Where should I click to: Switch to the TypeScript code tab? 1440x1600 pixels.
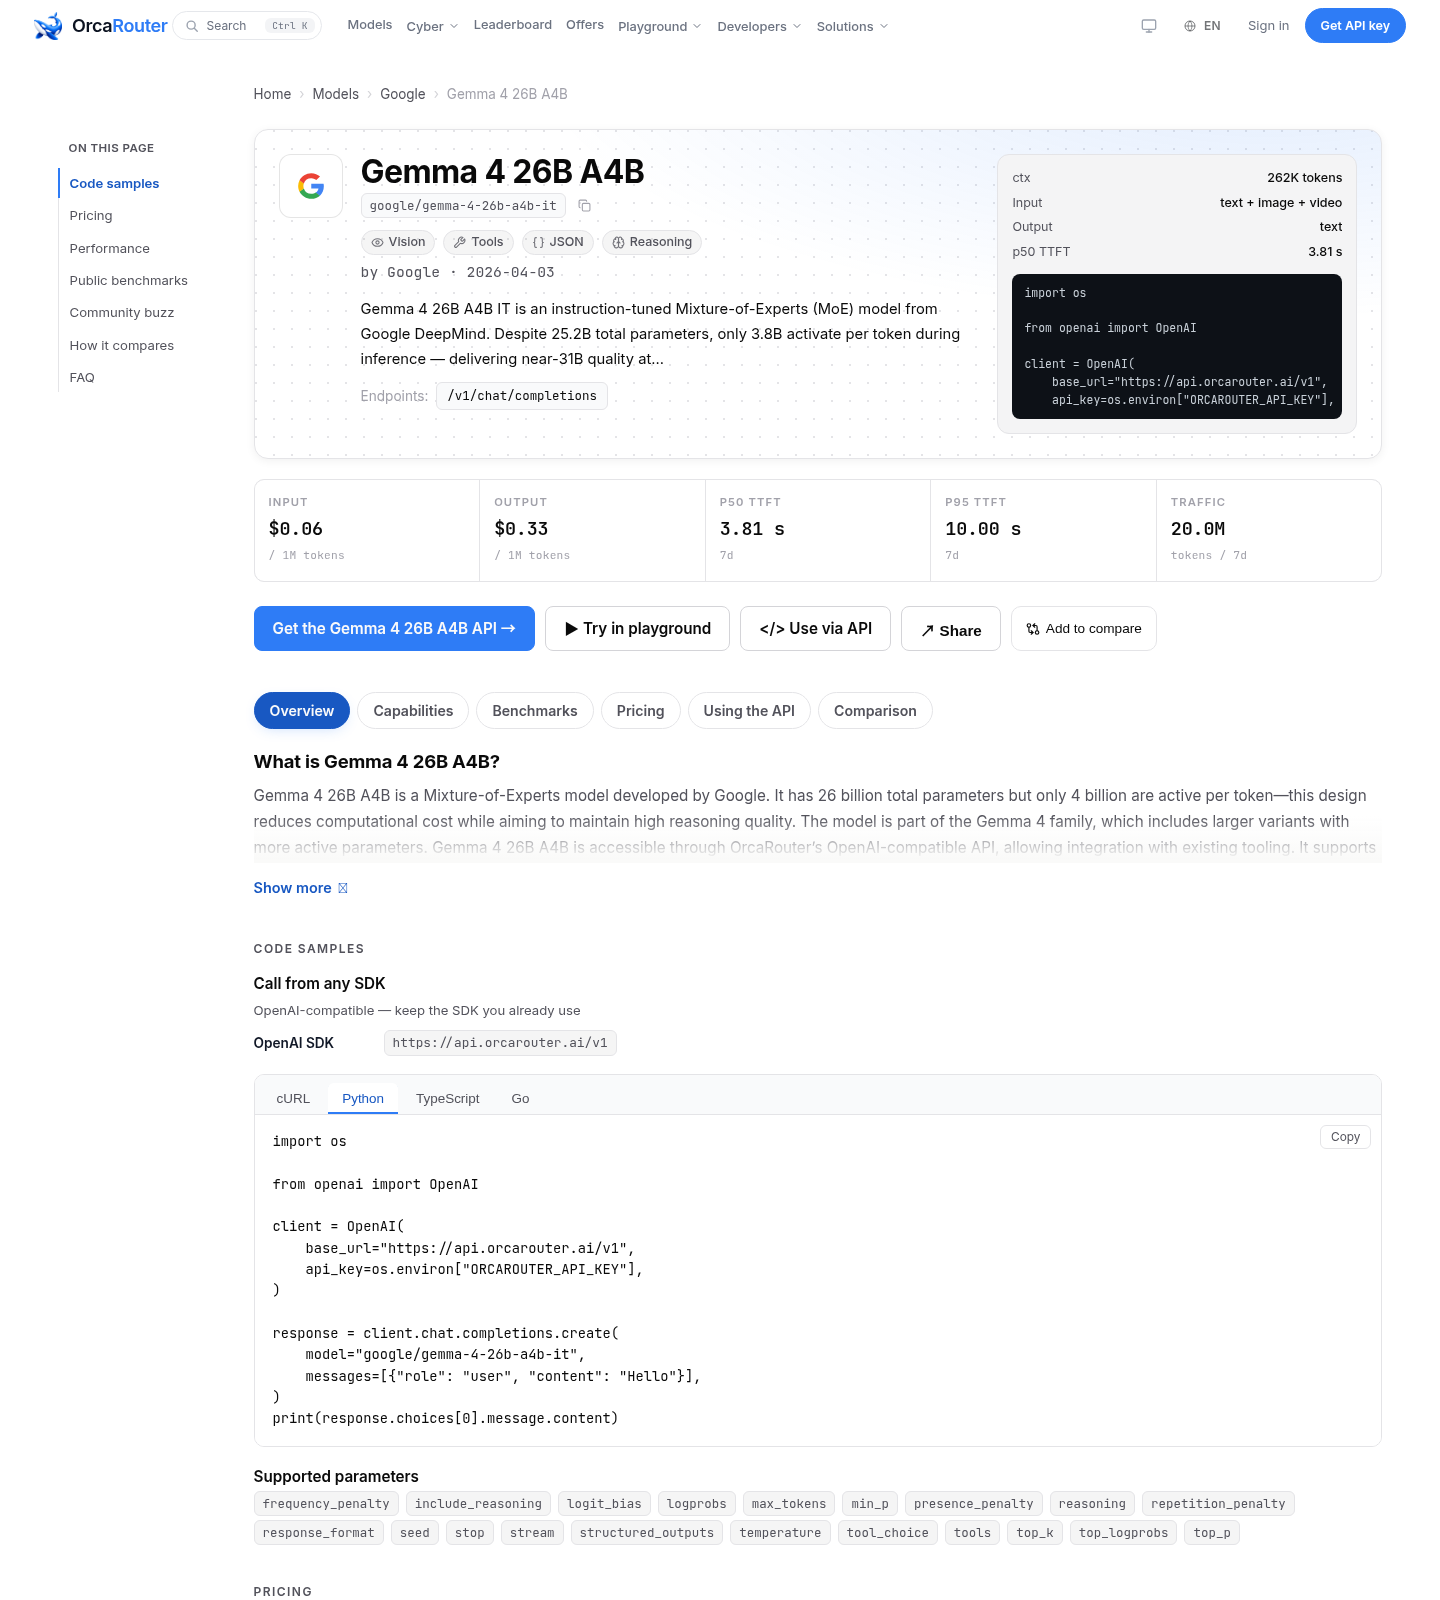pyautogui.click(x=447, y=1098)
